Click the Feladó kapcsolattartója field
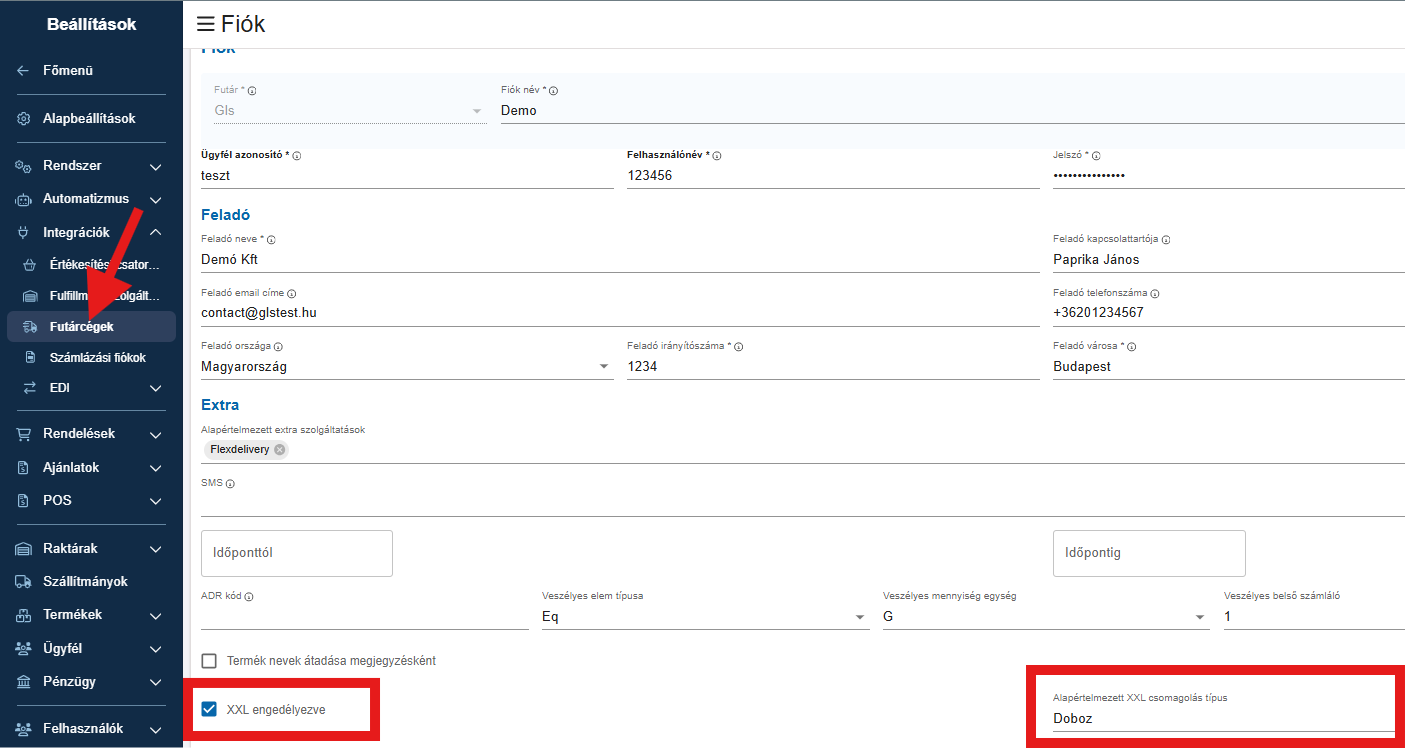Screen dimensions: 1406x749 (1229, 259)
